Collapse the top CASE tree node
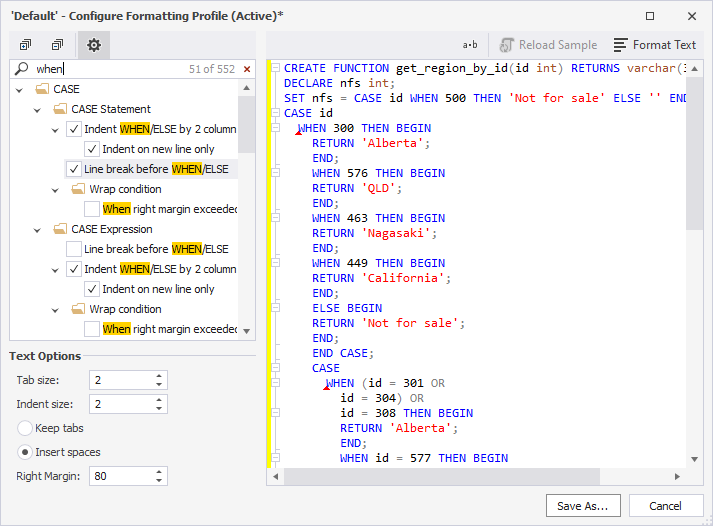The height and width of the screenshot is (526, 713). 20,90
